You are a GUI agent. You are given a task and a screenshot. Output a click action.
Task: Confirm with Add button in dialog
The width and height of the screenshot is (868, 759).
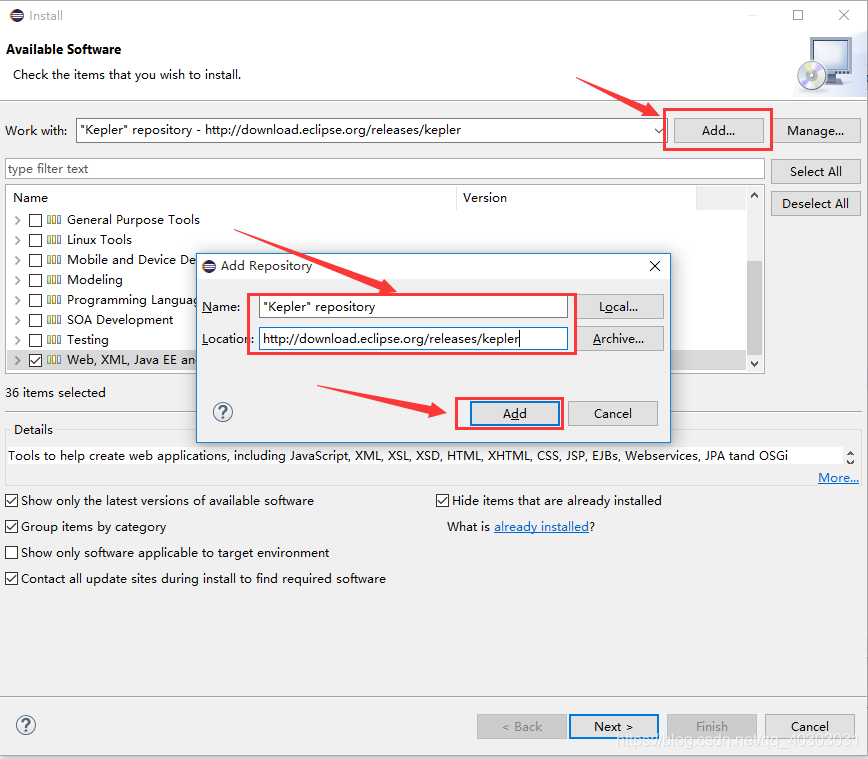515,414
